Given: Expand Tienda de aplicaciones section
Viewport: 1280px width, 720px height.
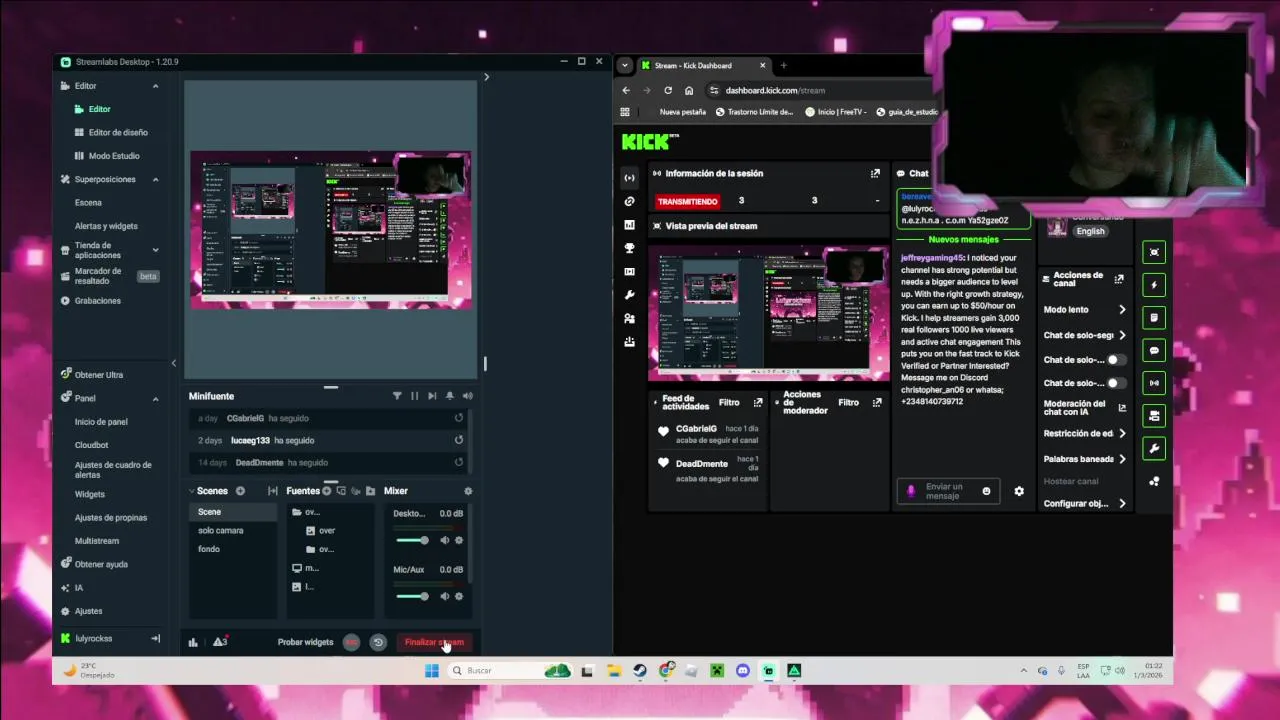Looking at the screenshot, I should point(155,250).
